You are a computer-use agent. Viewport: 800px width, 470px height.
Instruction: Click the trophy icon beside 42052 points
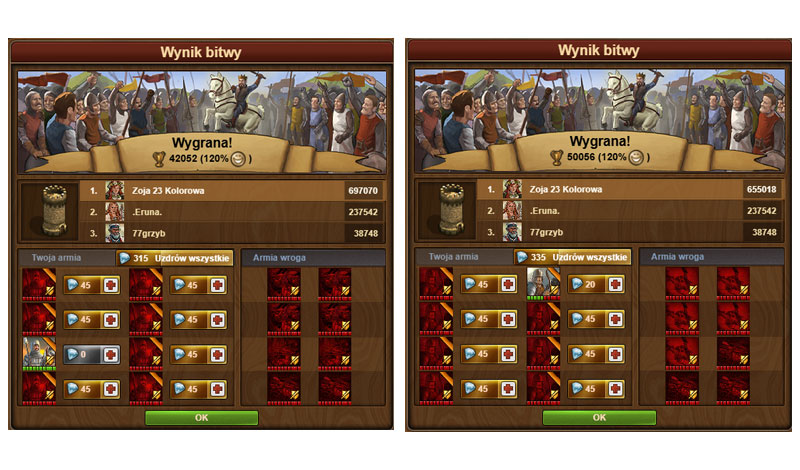159,159
